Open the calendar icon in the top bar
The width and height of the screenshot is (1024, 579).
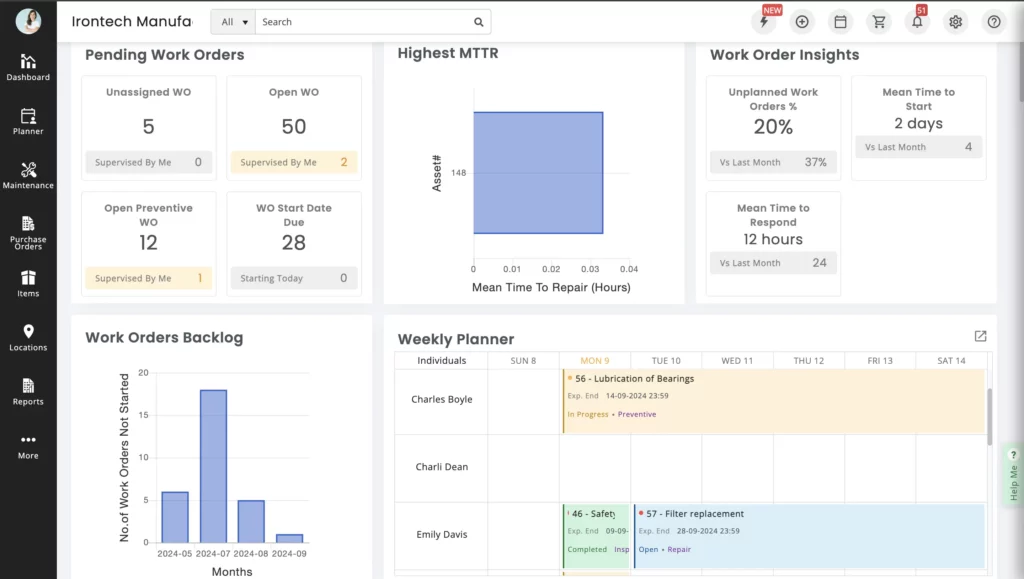click(840, 21)
